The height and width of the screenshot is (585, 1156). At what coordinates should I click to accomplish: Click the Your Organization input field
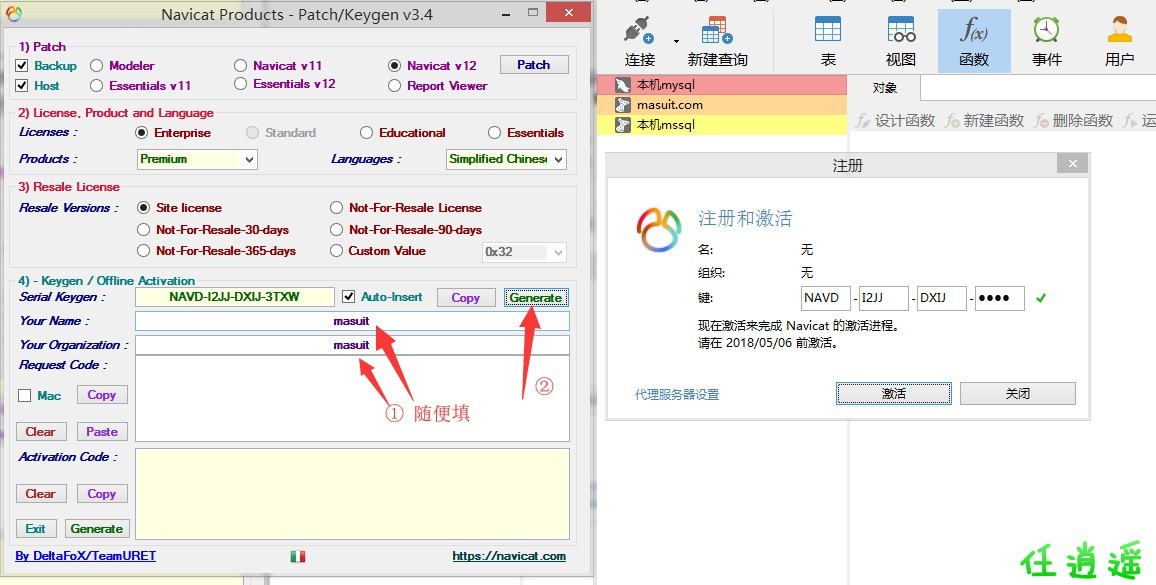352,345
